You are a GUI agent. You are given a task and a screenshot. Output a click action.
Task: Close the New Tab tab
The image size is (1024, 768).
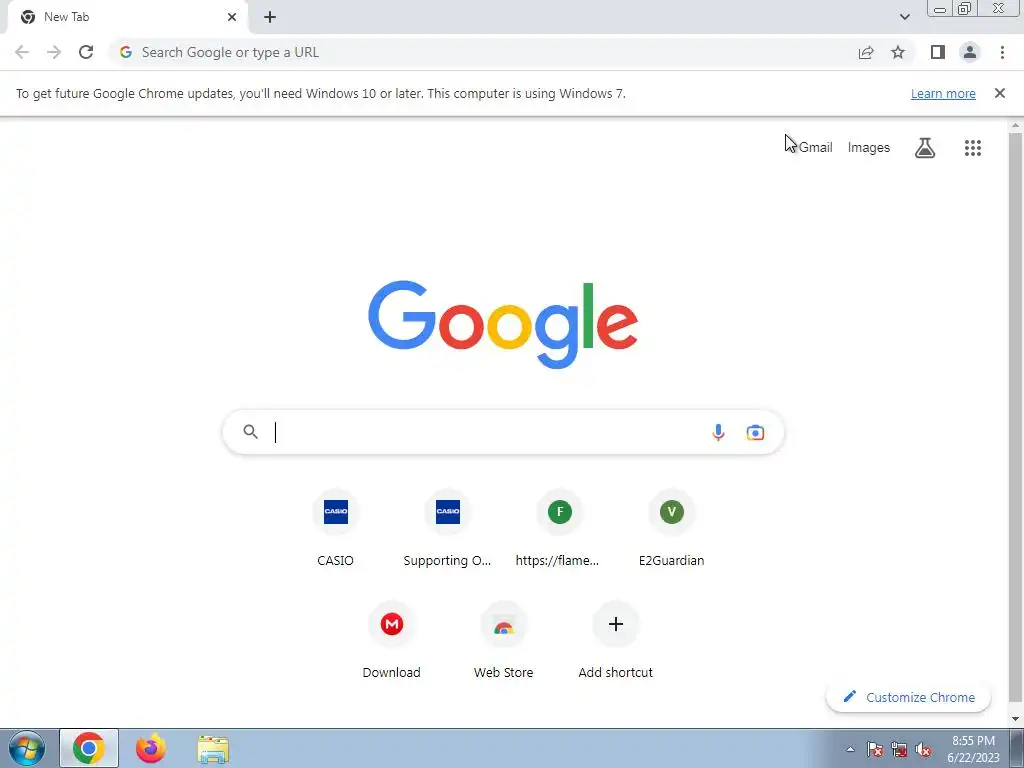coord(232,17)
